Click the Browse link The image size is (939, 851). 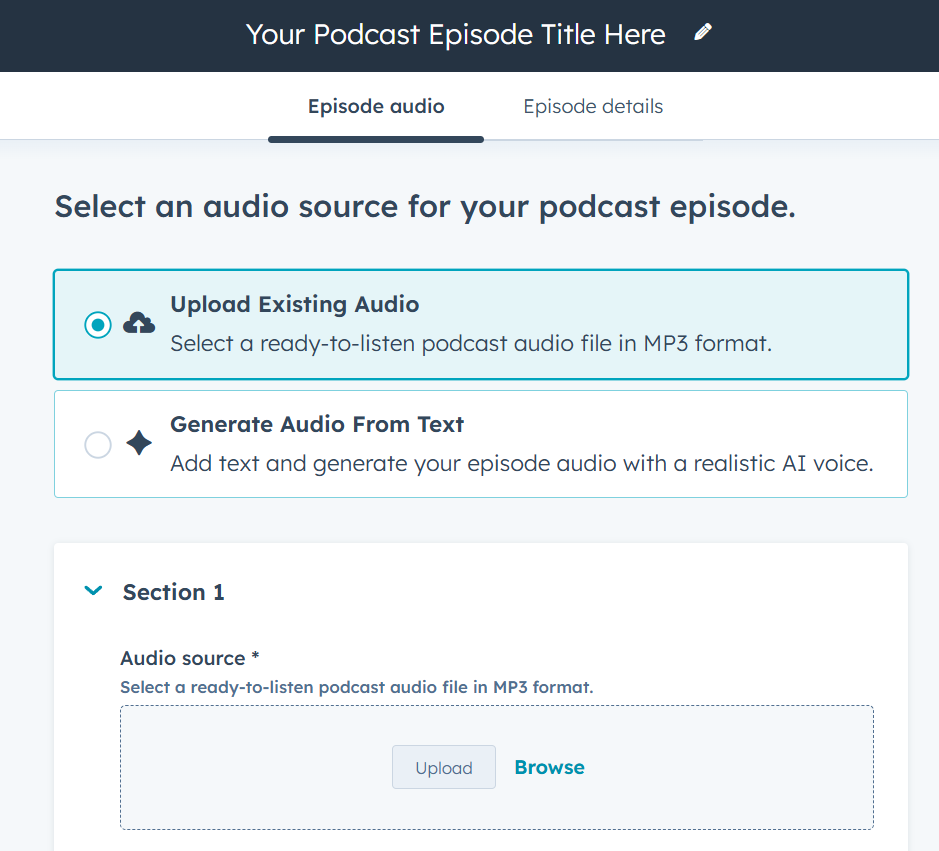click(549, 767)
